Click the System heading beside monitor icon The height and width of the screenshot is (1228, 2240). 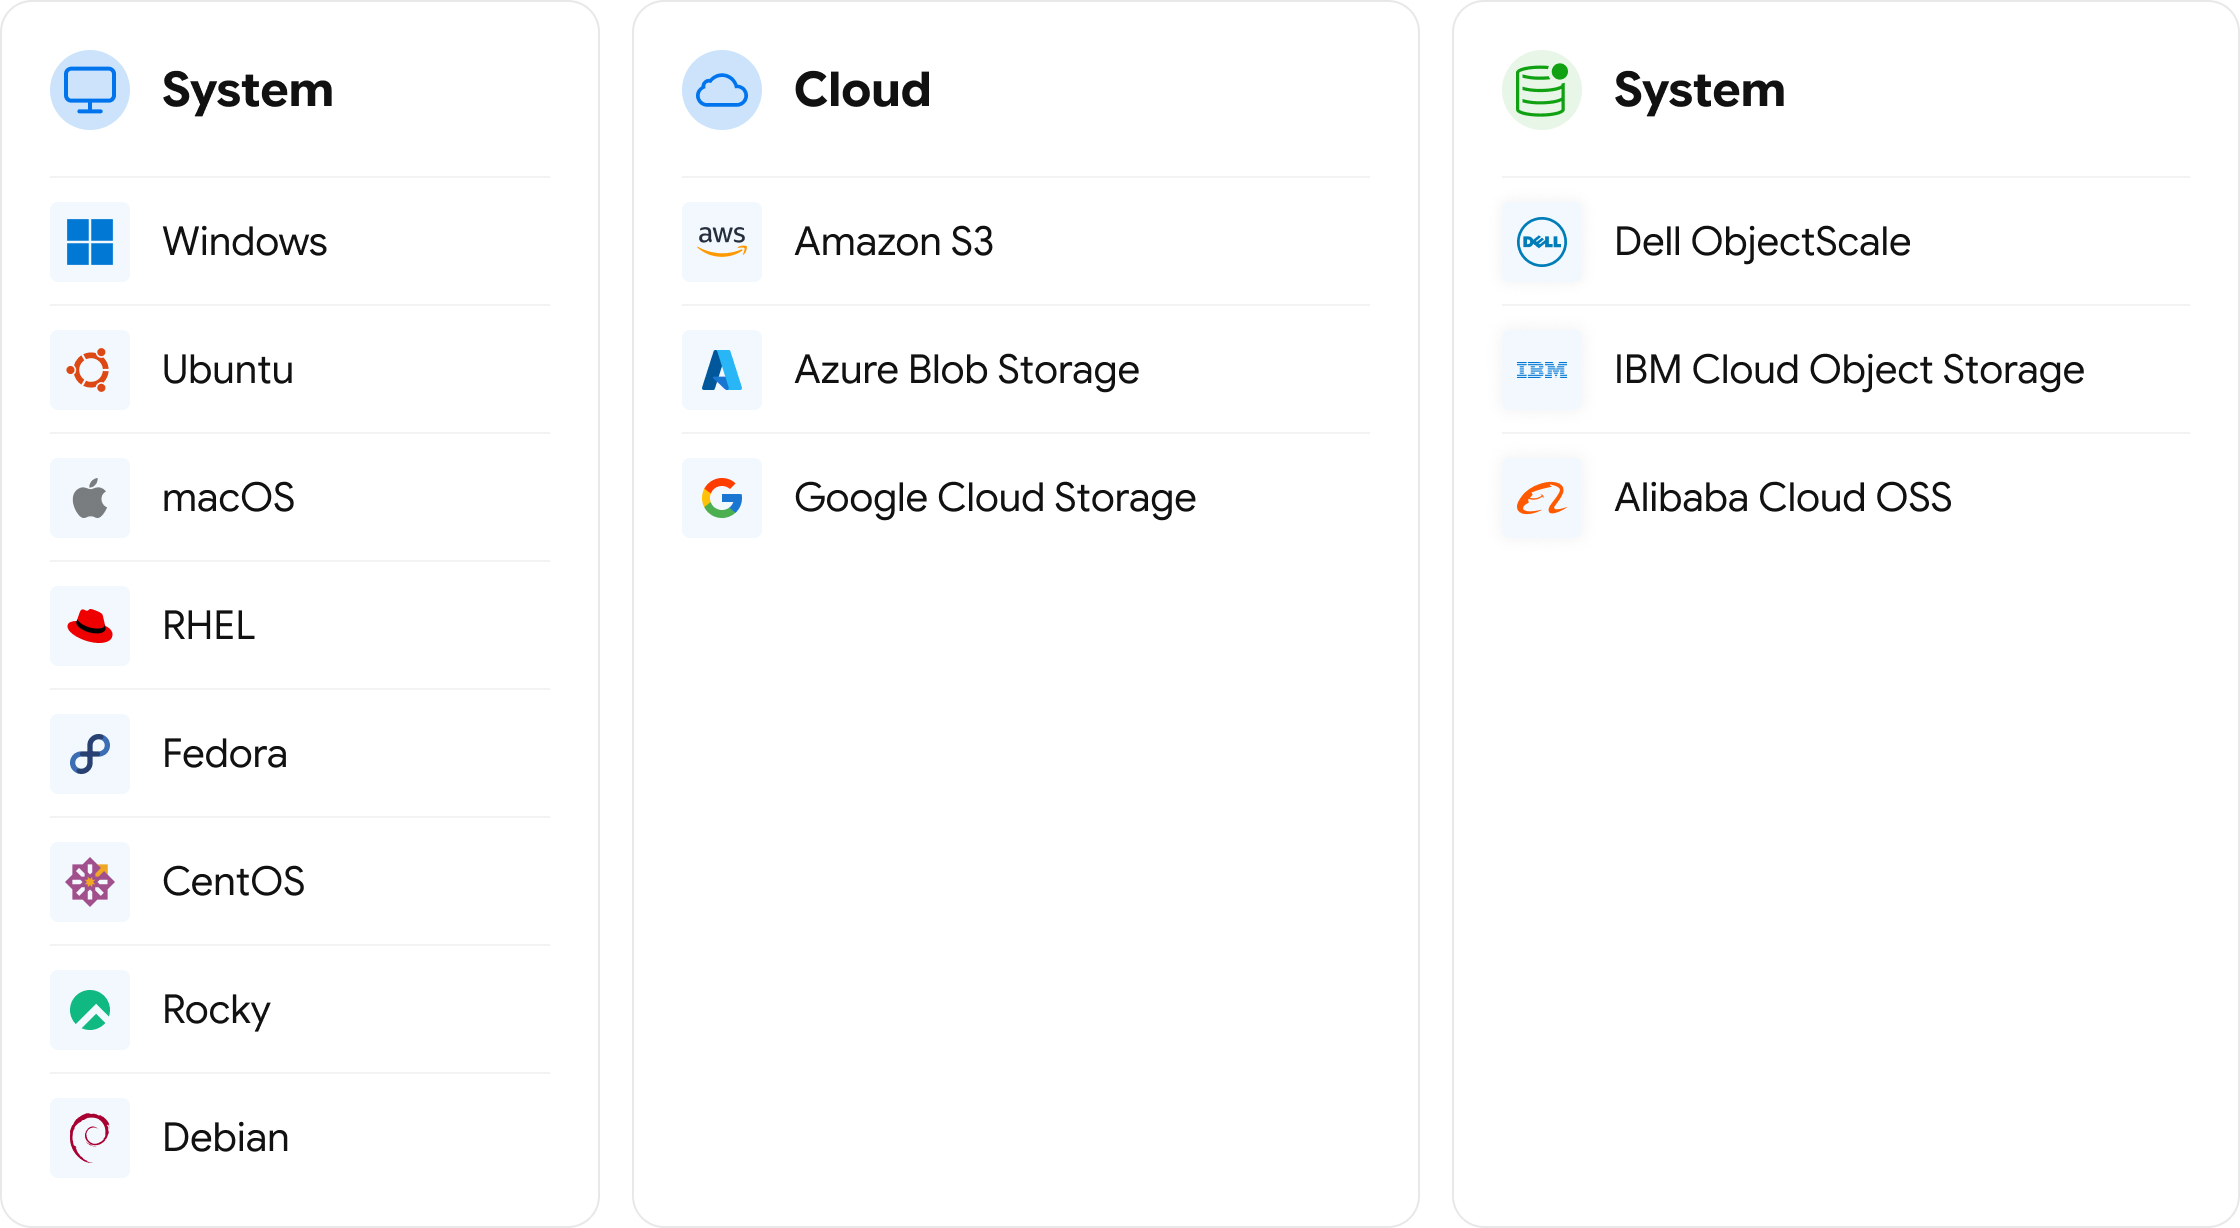pos(248,91)
